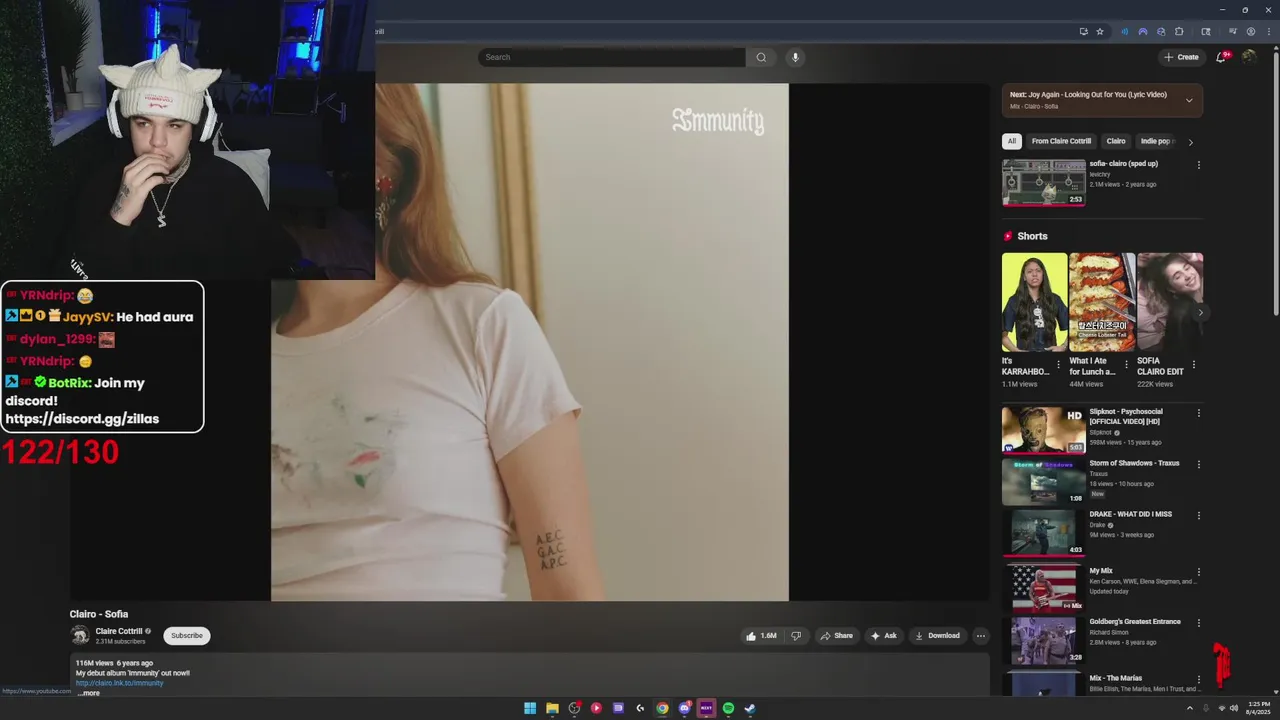Click install app icon in address bar
This screenshot has width=1280, height=720.
[x=1083, y=31]
